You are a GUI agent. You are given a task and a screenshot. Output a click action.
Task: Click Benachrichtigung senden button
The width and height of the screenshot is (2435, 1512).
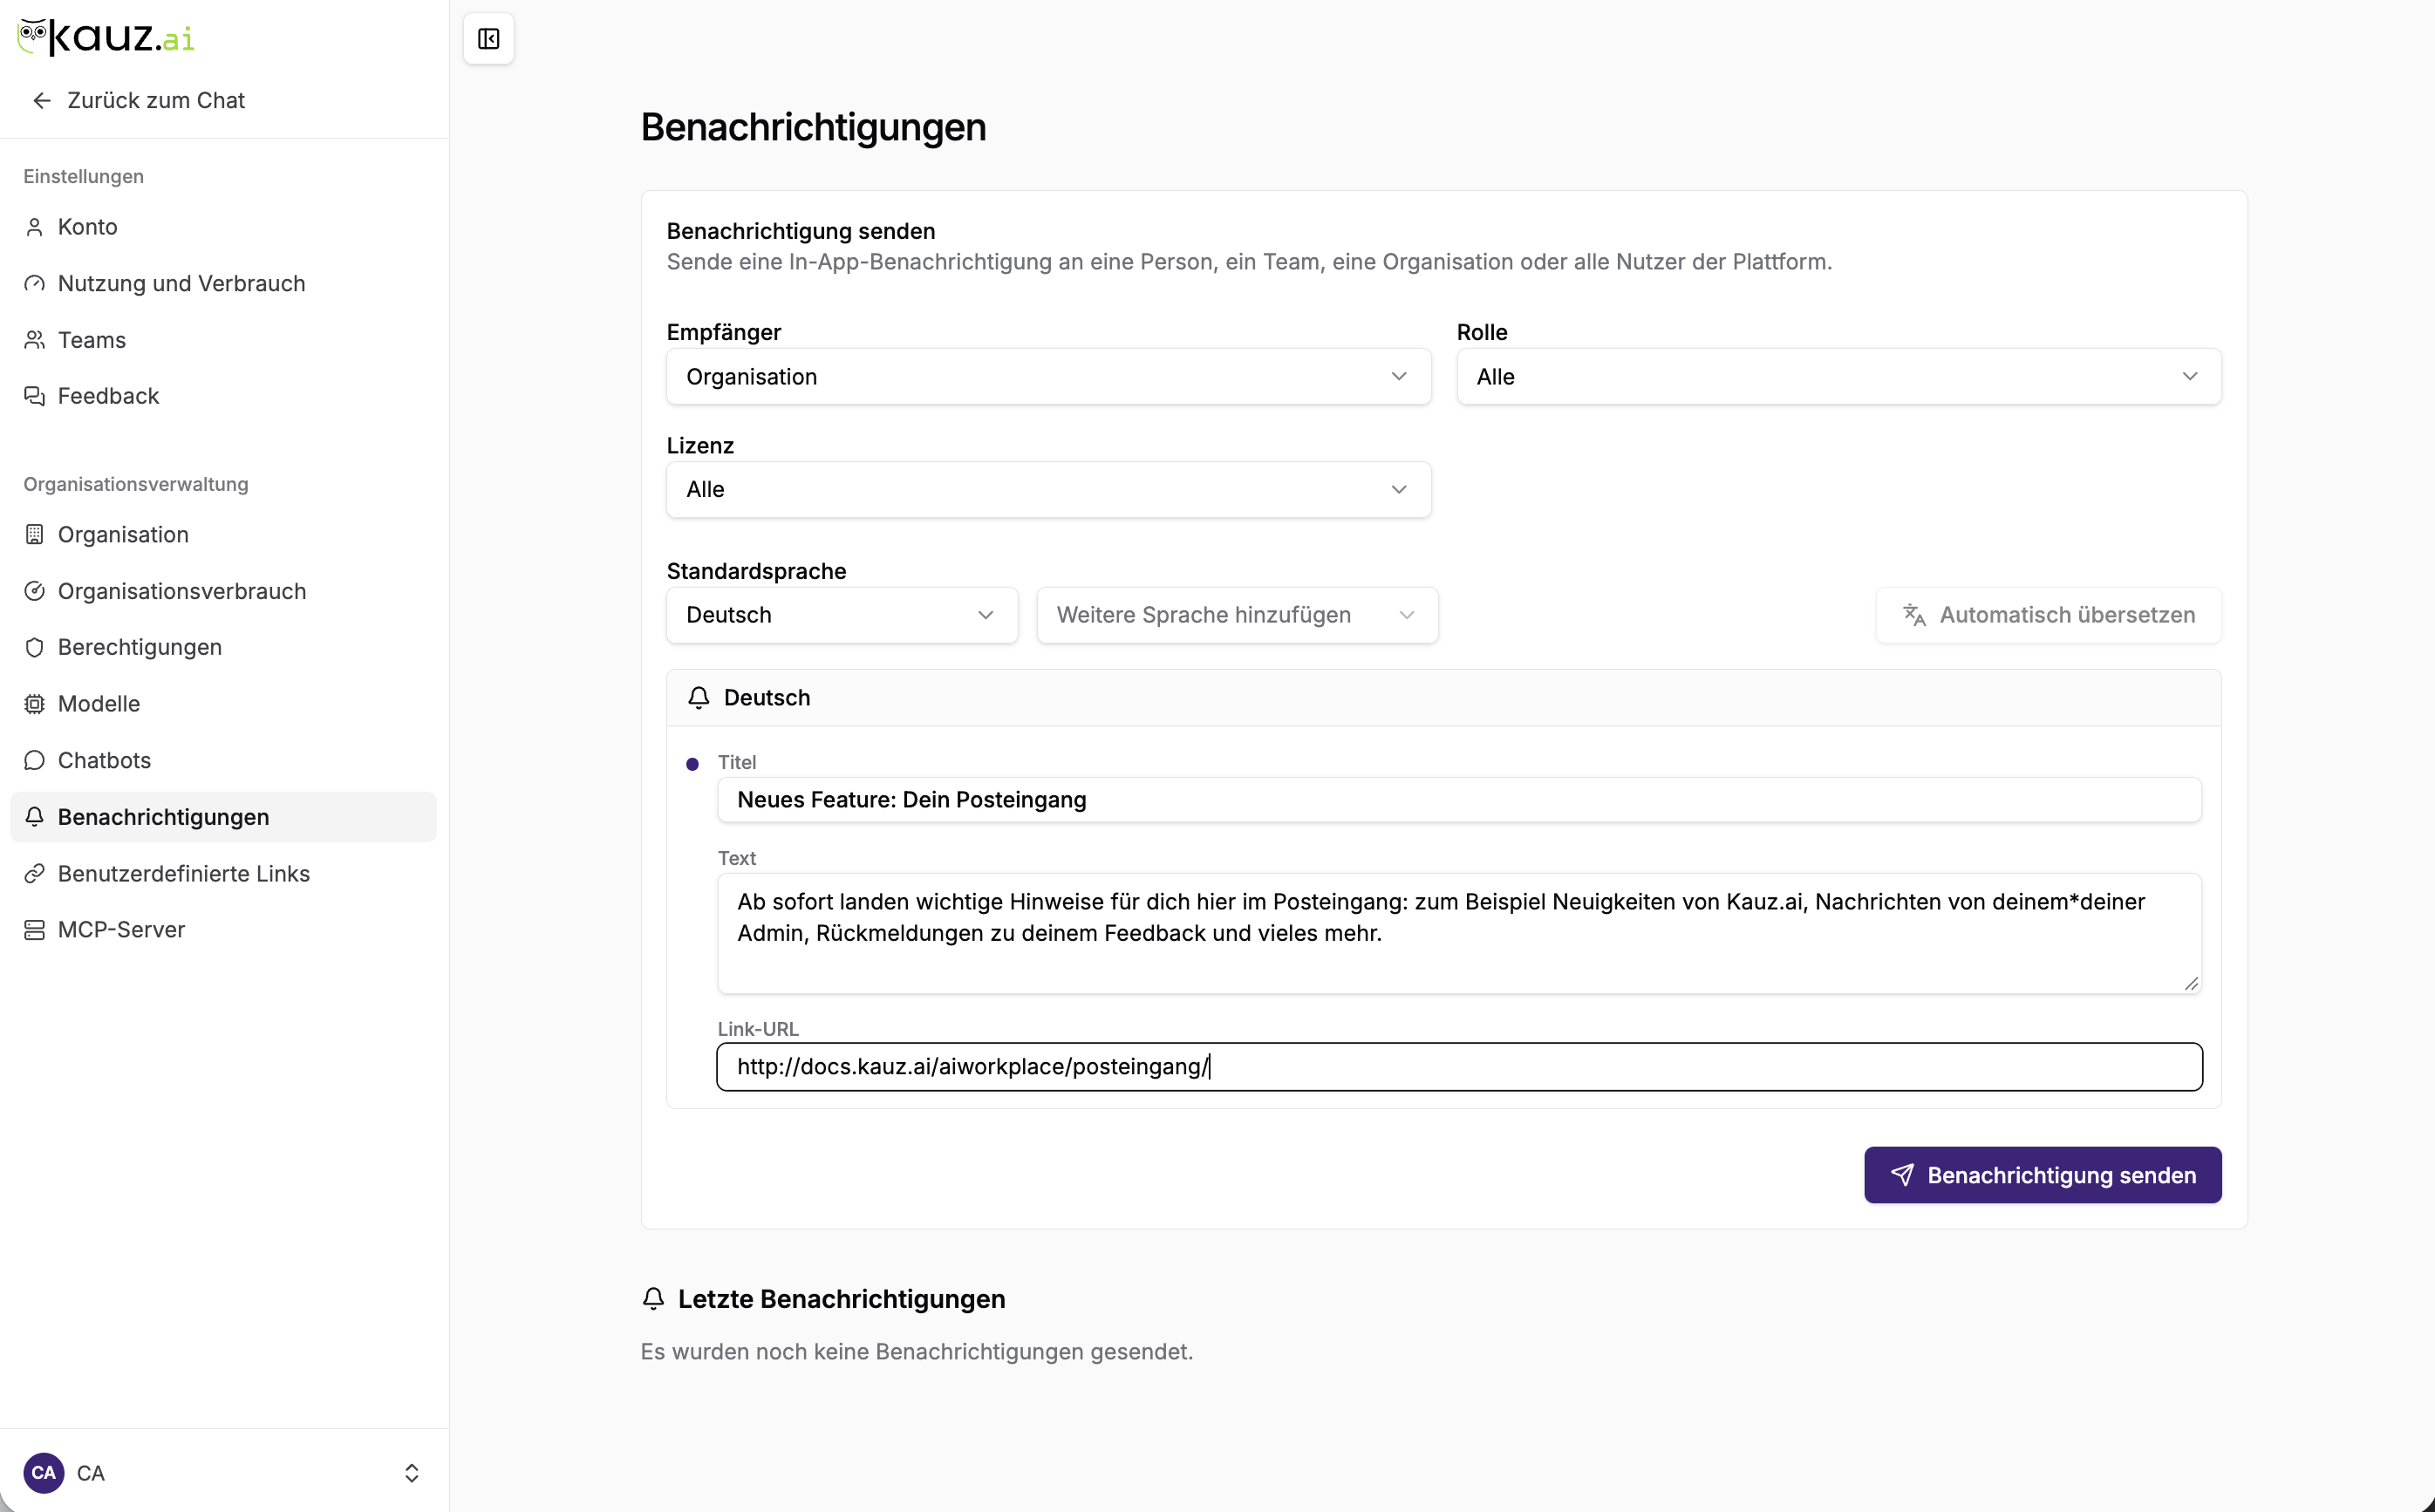(2042, 1175)
